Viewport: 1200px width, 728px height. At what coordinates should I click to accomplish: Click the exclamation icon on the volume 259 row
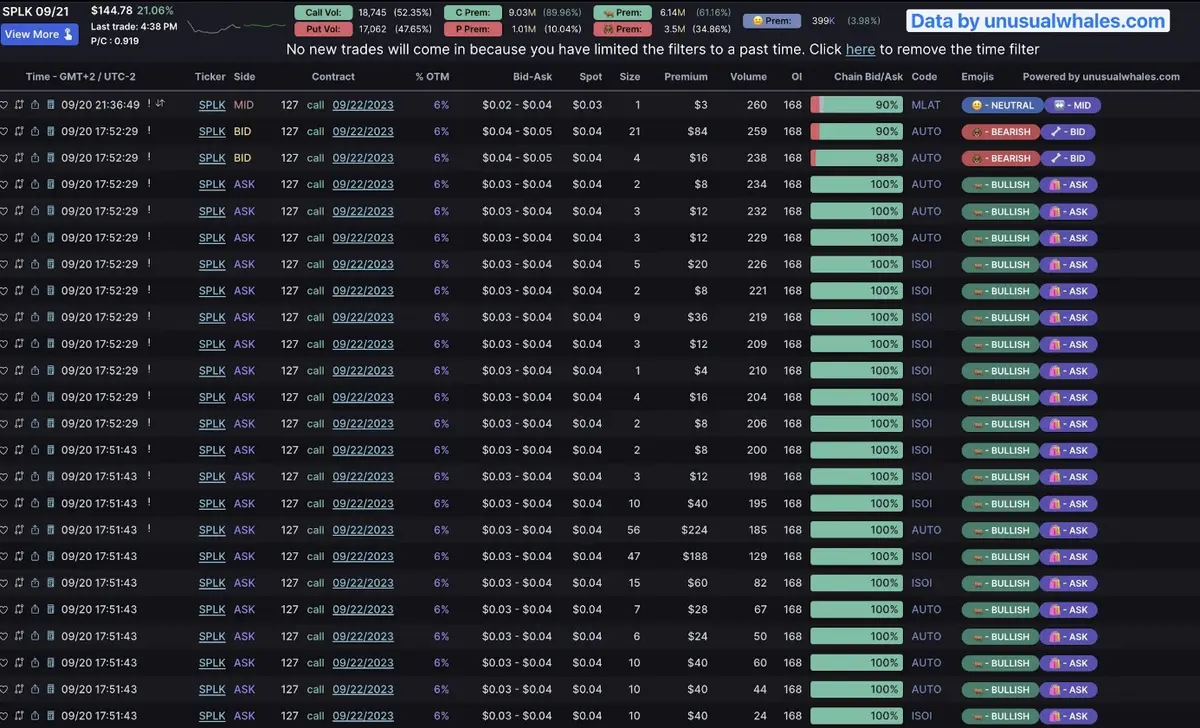click(149, 131)
